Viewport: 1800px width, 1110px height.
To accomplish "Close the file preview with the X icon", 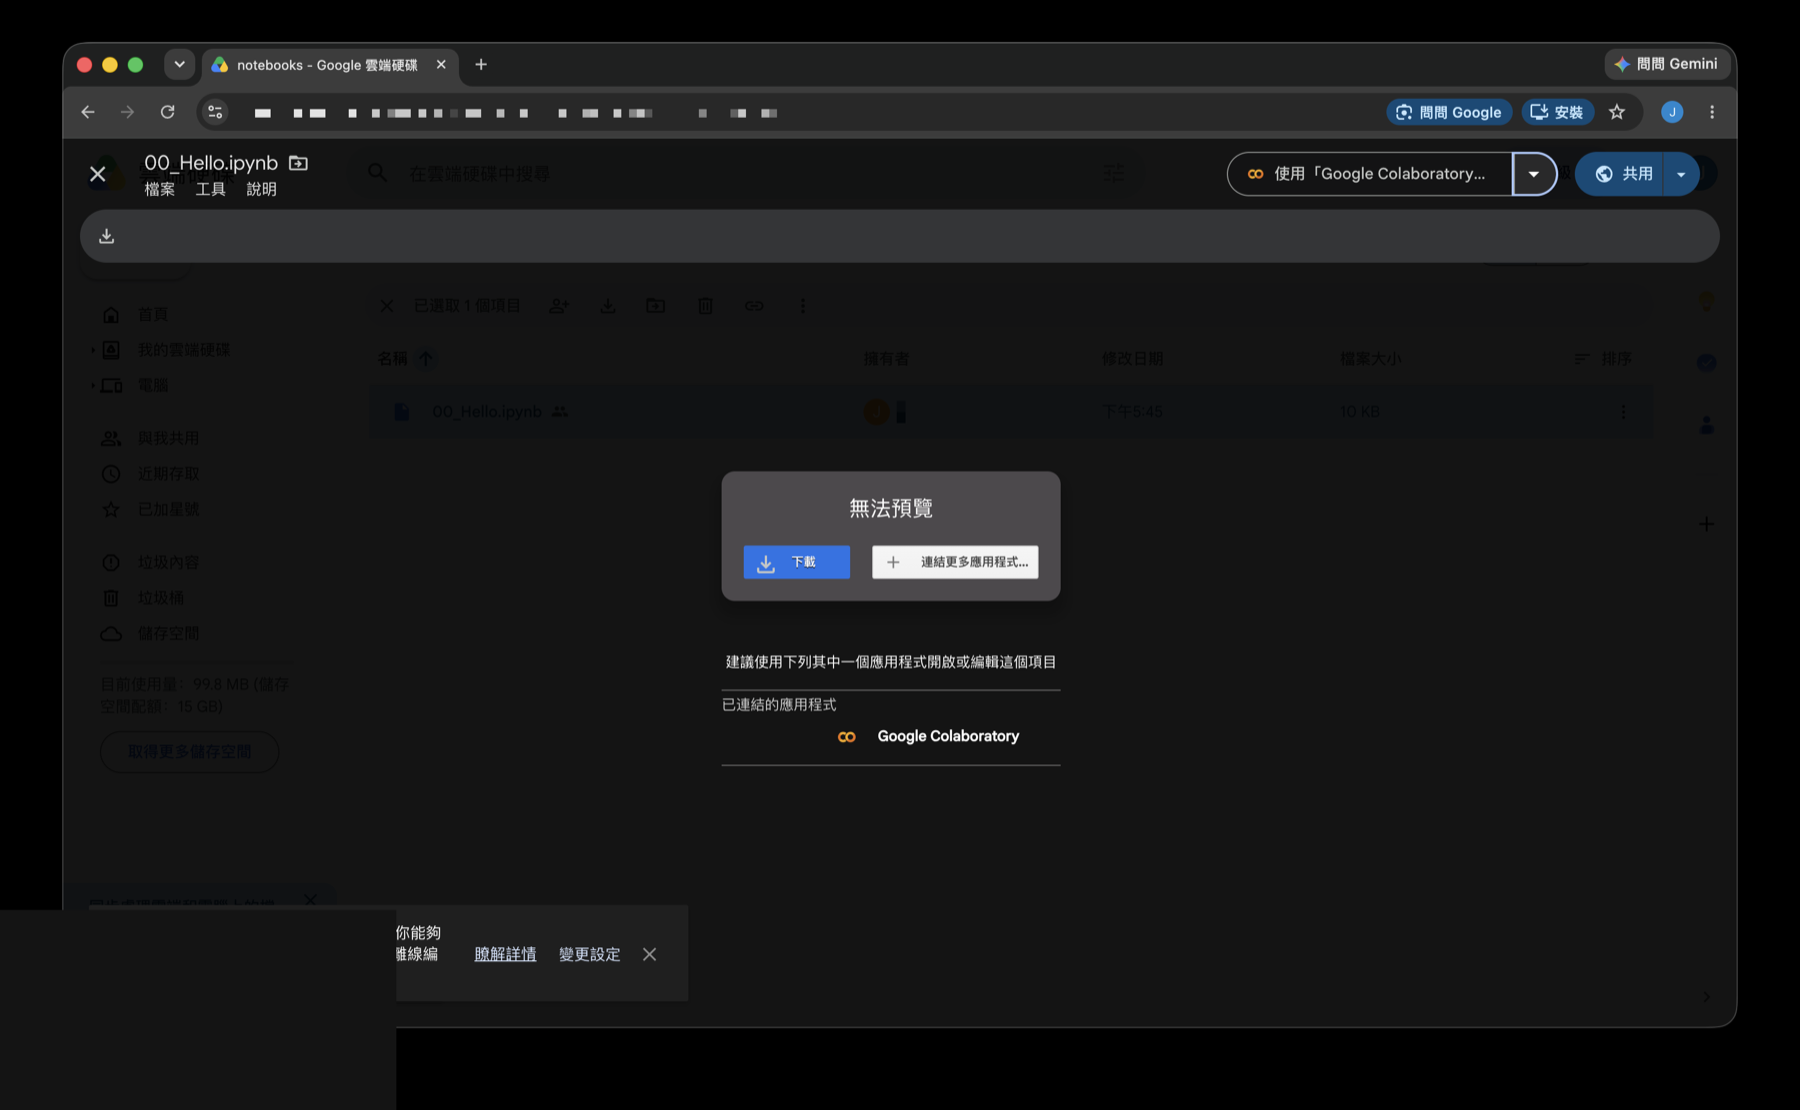I will [x=98, y=174].
